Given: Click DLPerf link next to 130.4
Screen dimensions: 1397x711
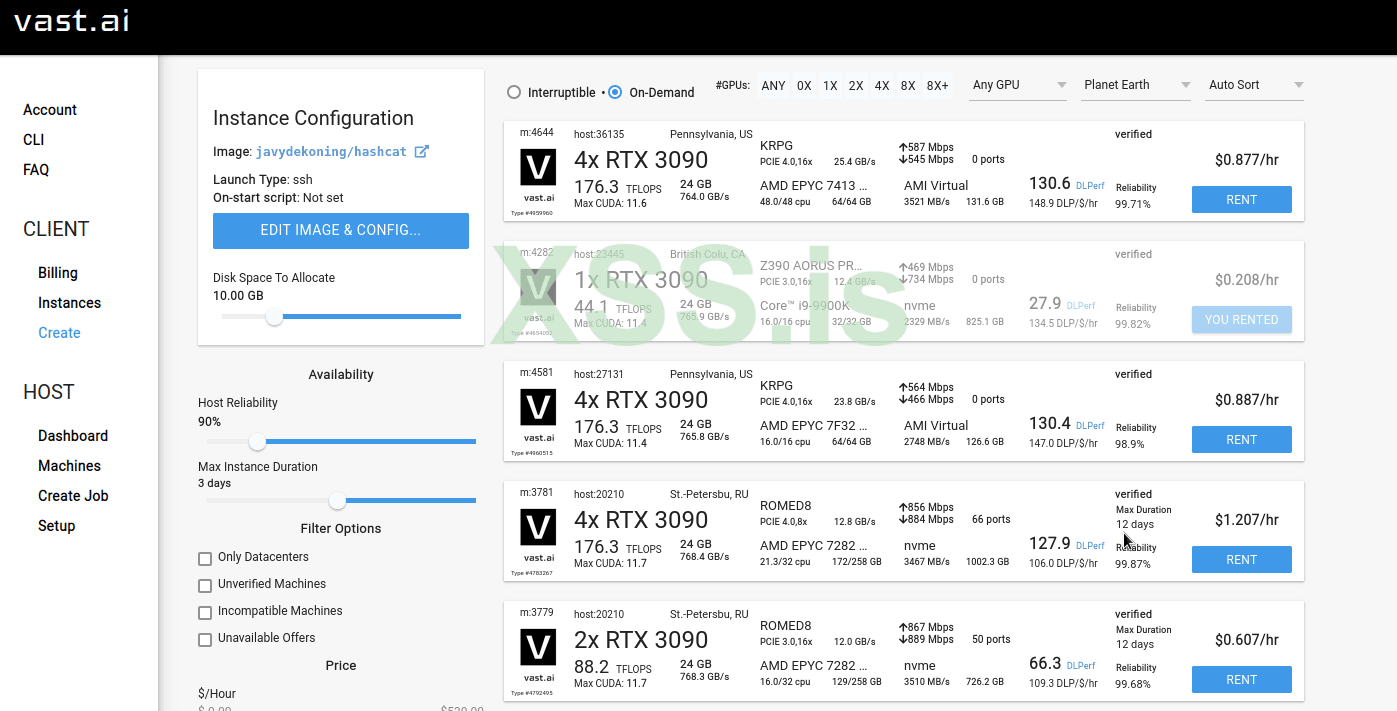Looking at the screenshot, I should [x=1090, y=426].
